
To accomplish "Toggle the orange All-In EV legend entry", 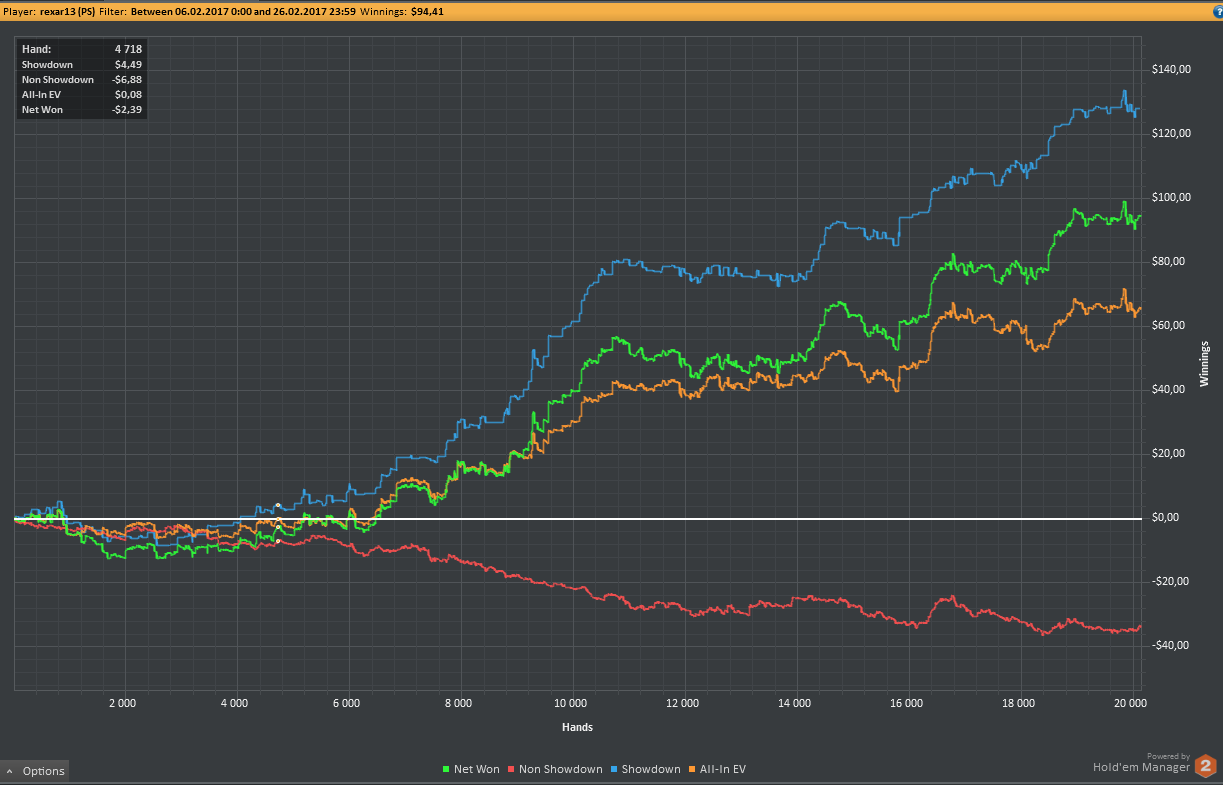I will (x=717, y=769).
